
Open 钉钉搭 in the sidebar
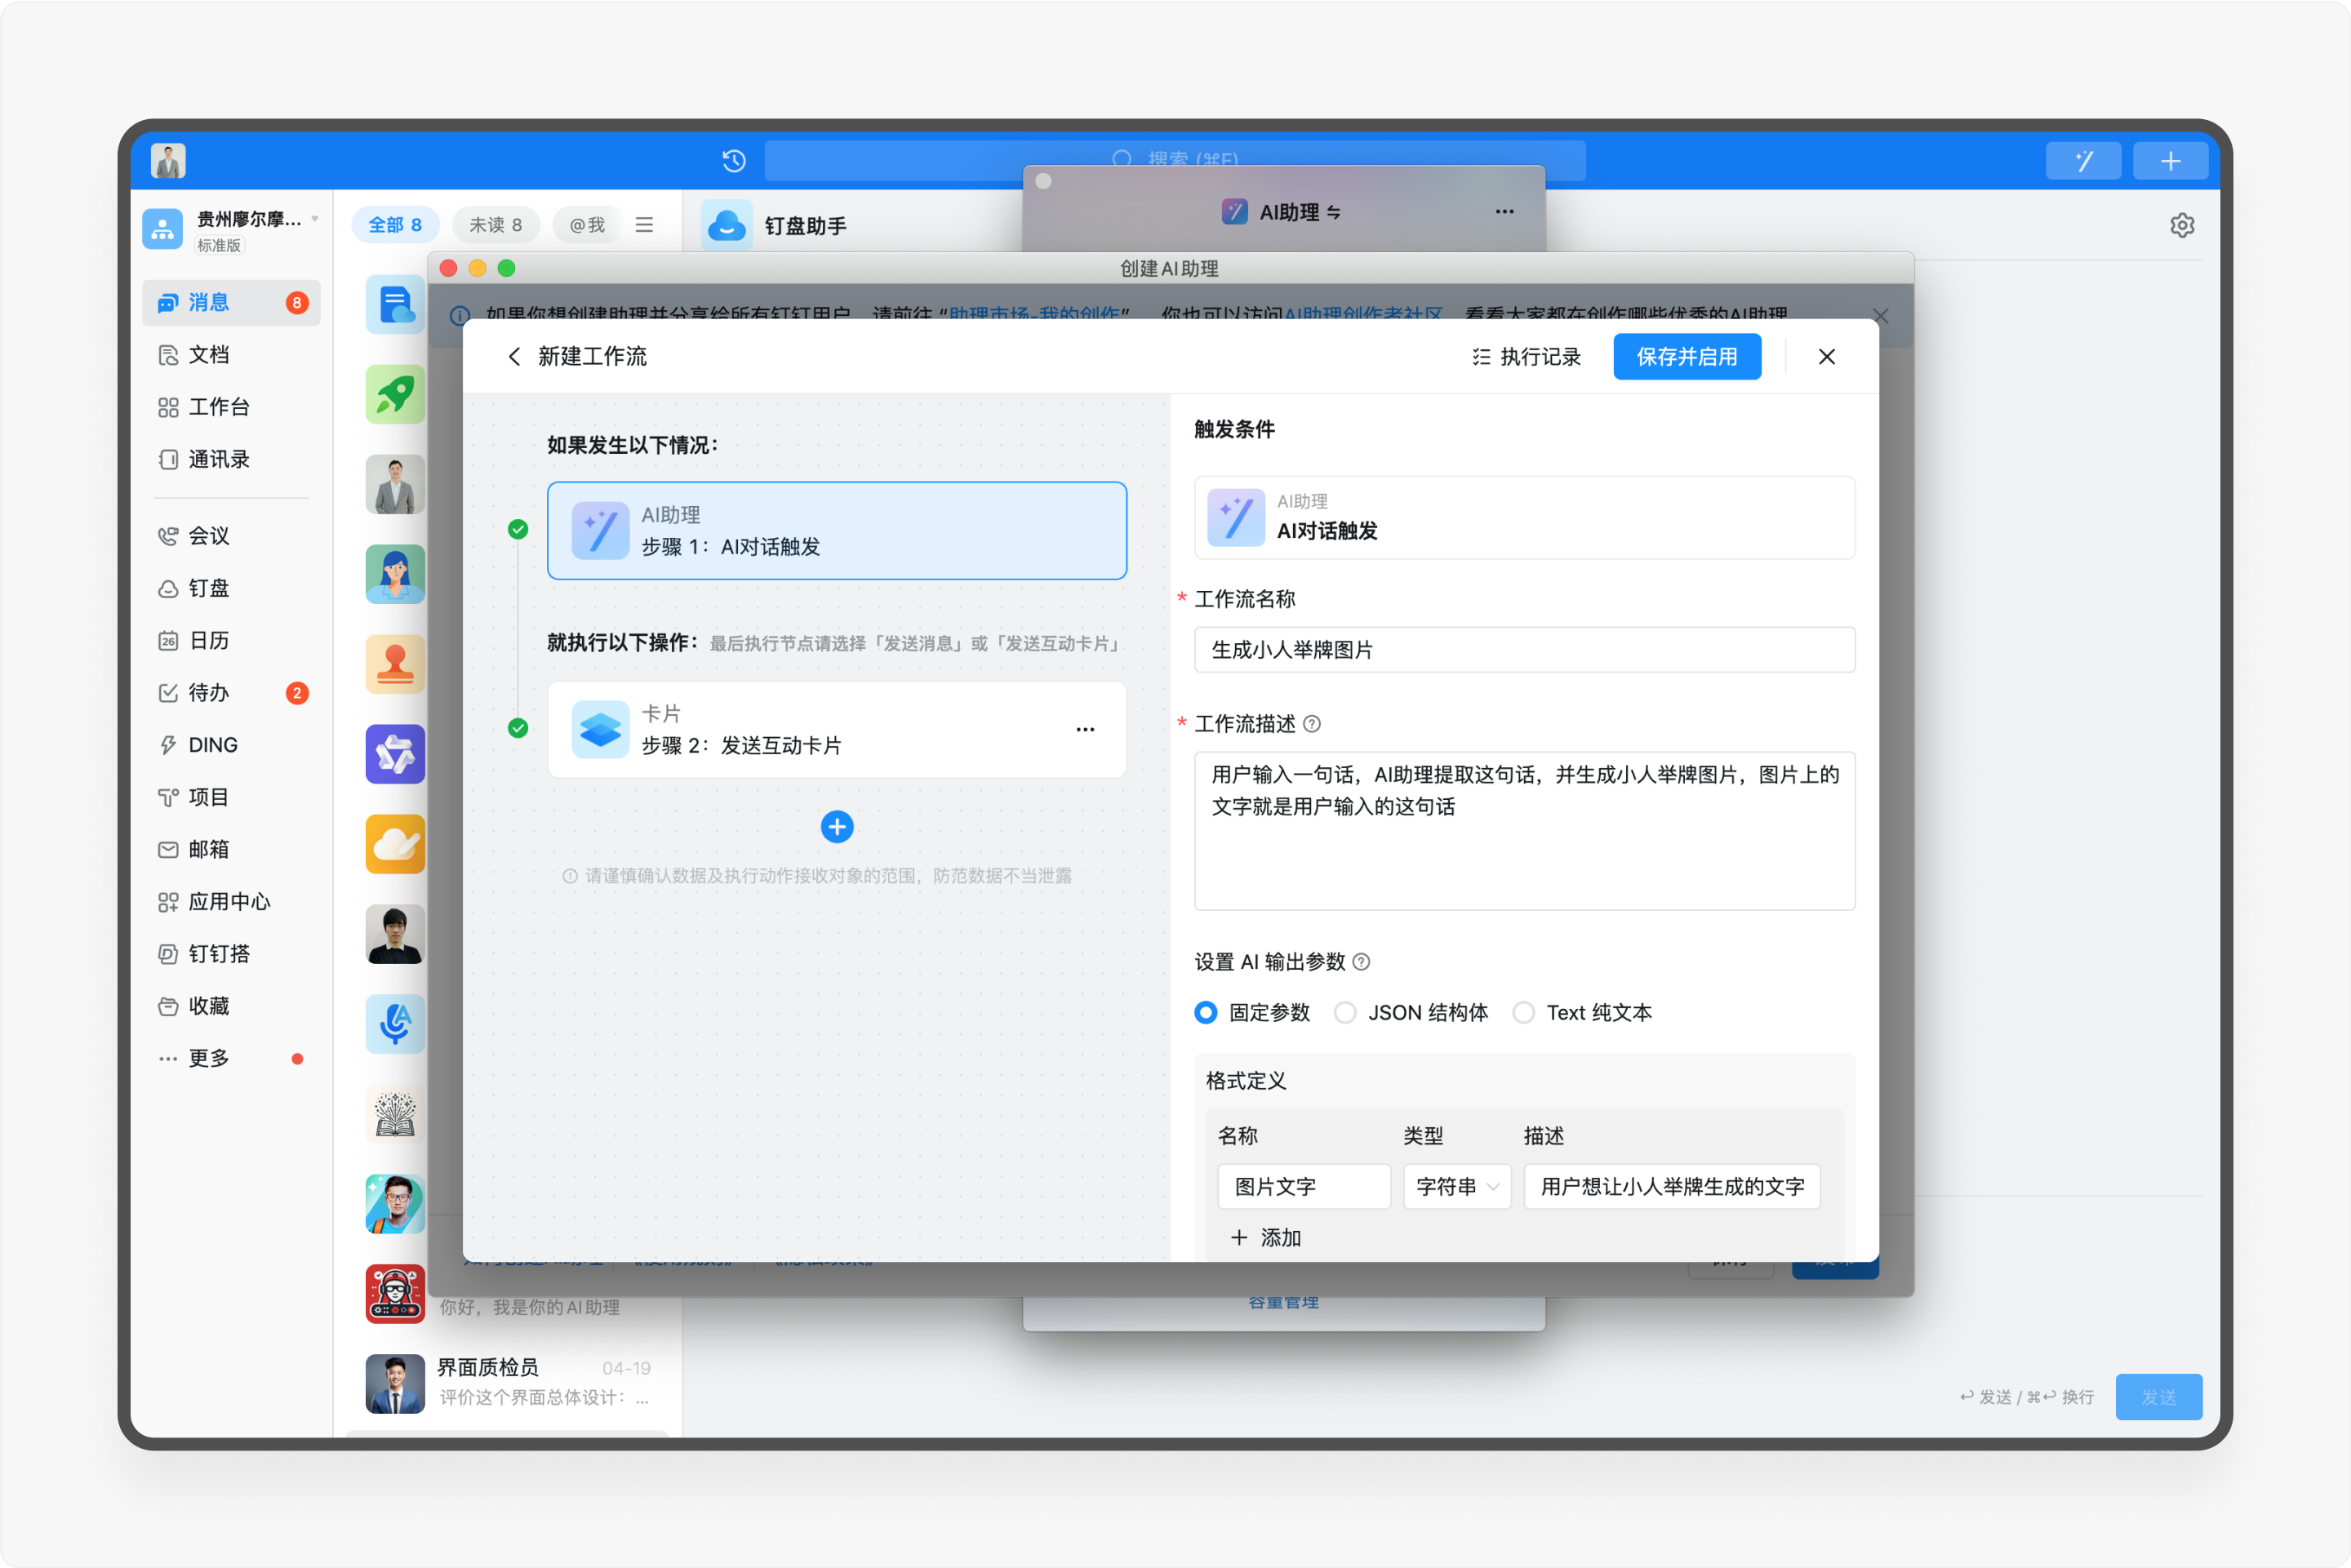pos(230,953)
